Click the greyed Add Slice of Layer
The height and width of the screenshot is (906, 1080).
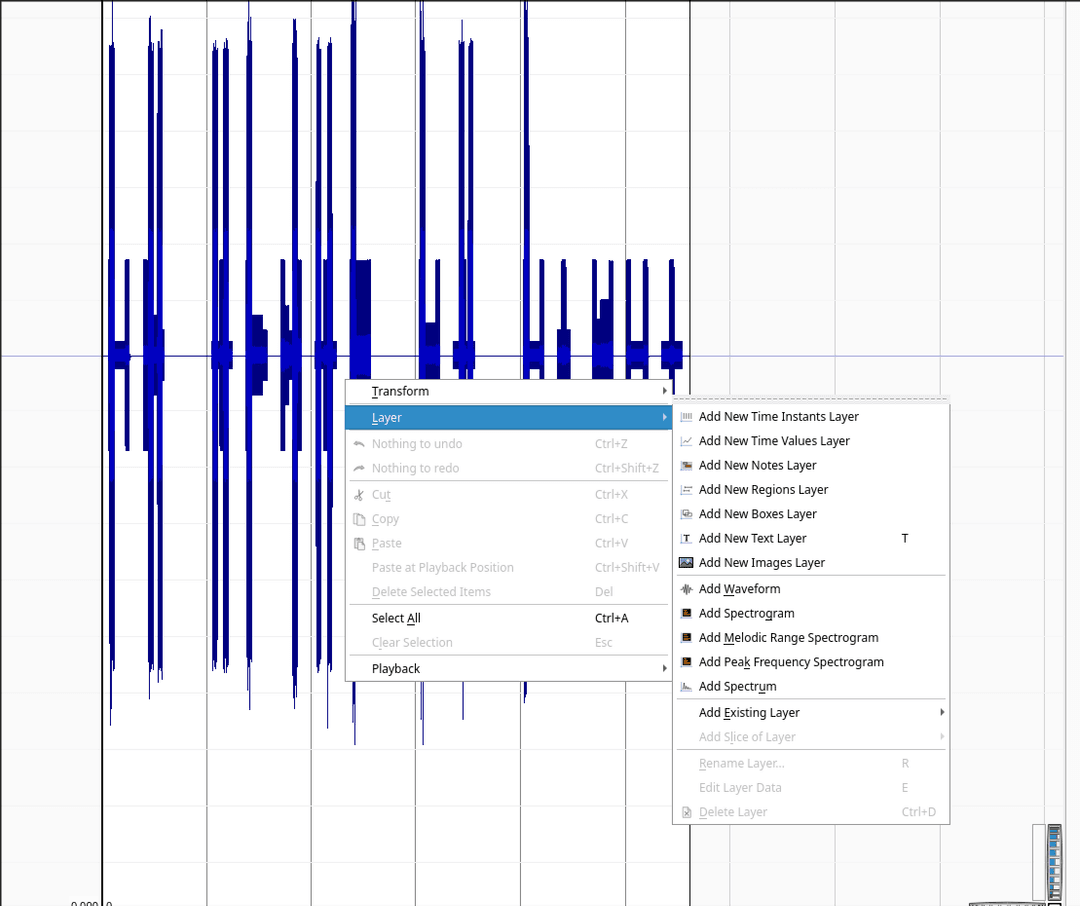tap(811, 737)
